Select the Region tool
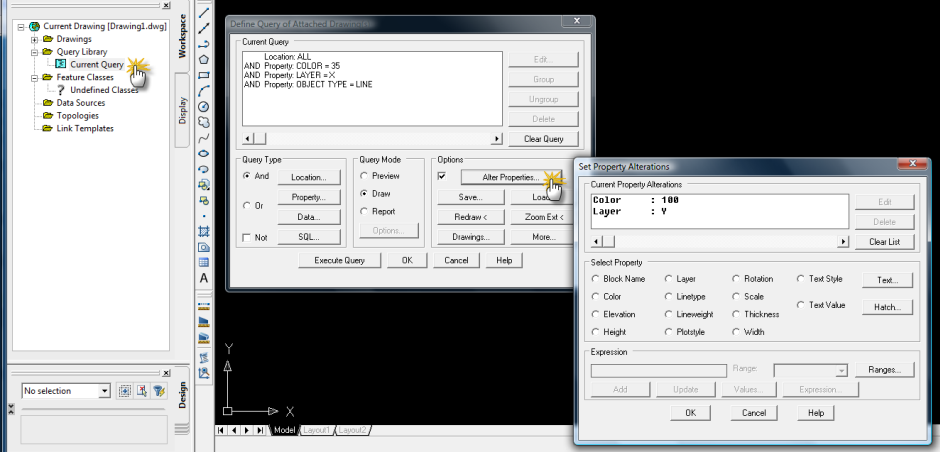Image resolution: width=940 pixels, height=452 pixels. point(204,247)
